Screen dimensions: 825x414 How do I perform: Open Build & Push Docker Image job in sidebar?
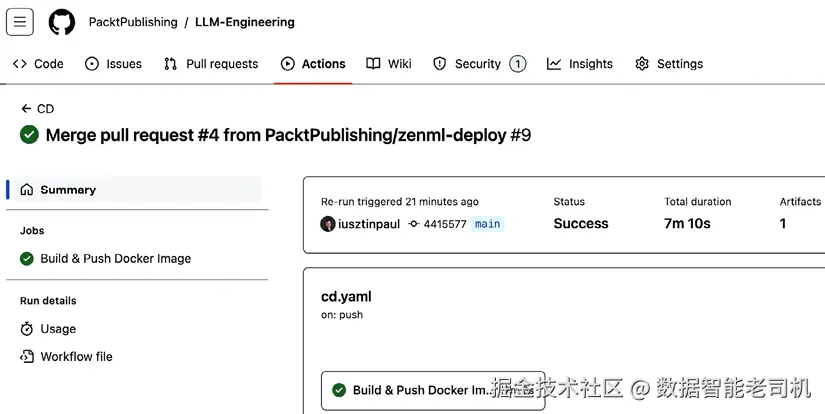115,258
